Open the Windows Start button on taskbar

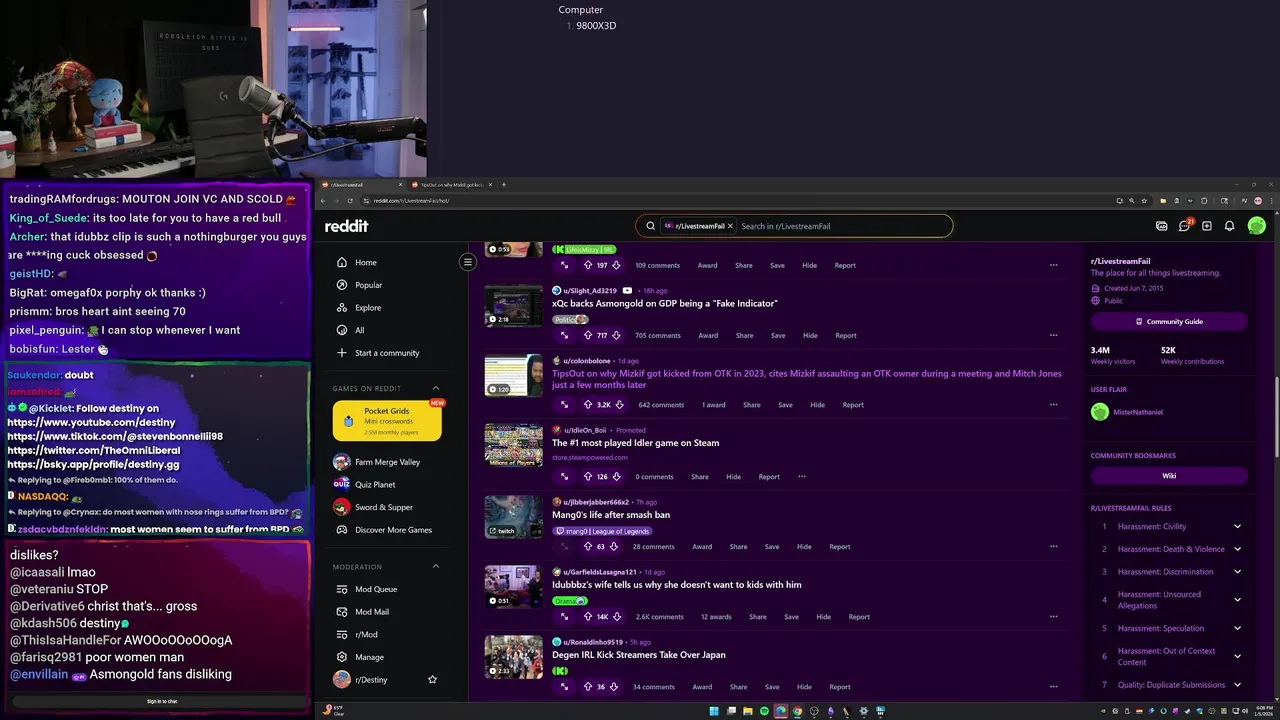tap(714, 711)
